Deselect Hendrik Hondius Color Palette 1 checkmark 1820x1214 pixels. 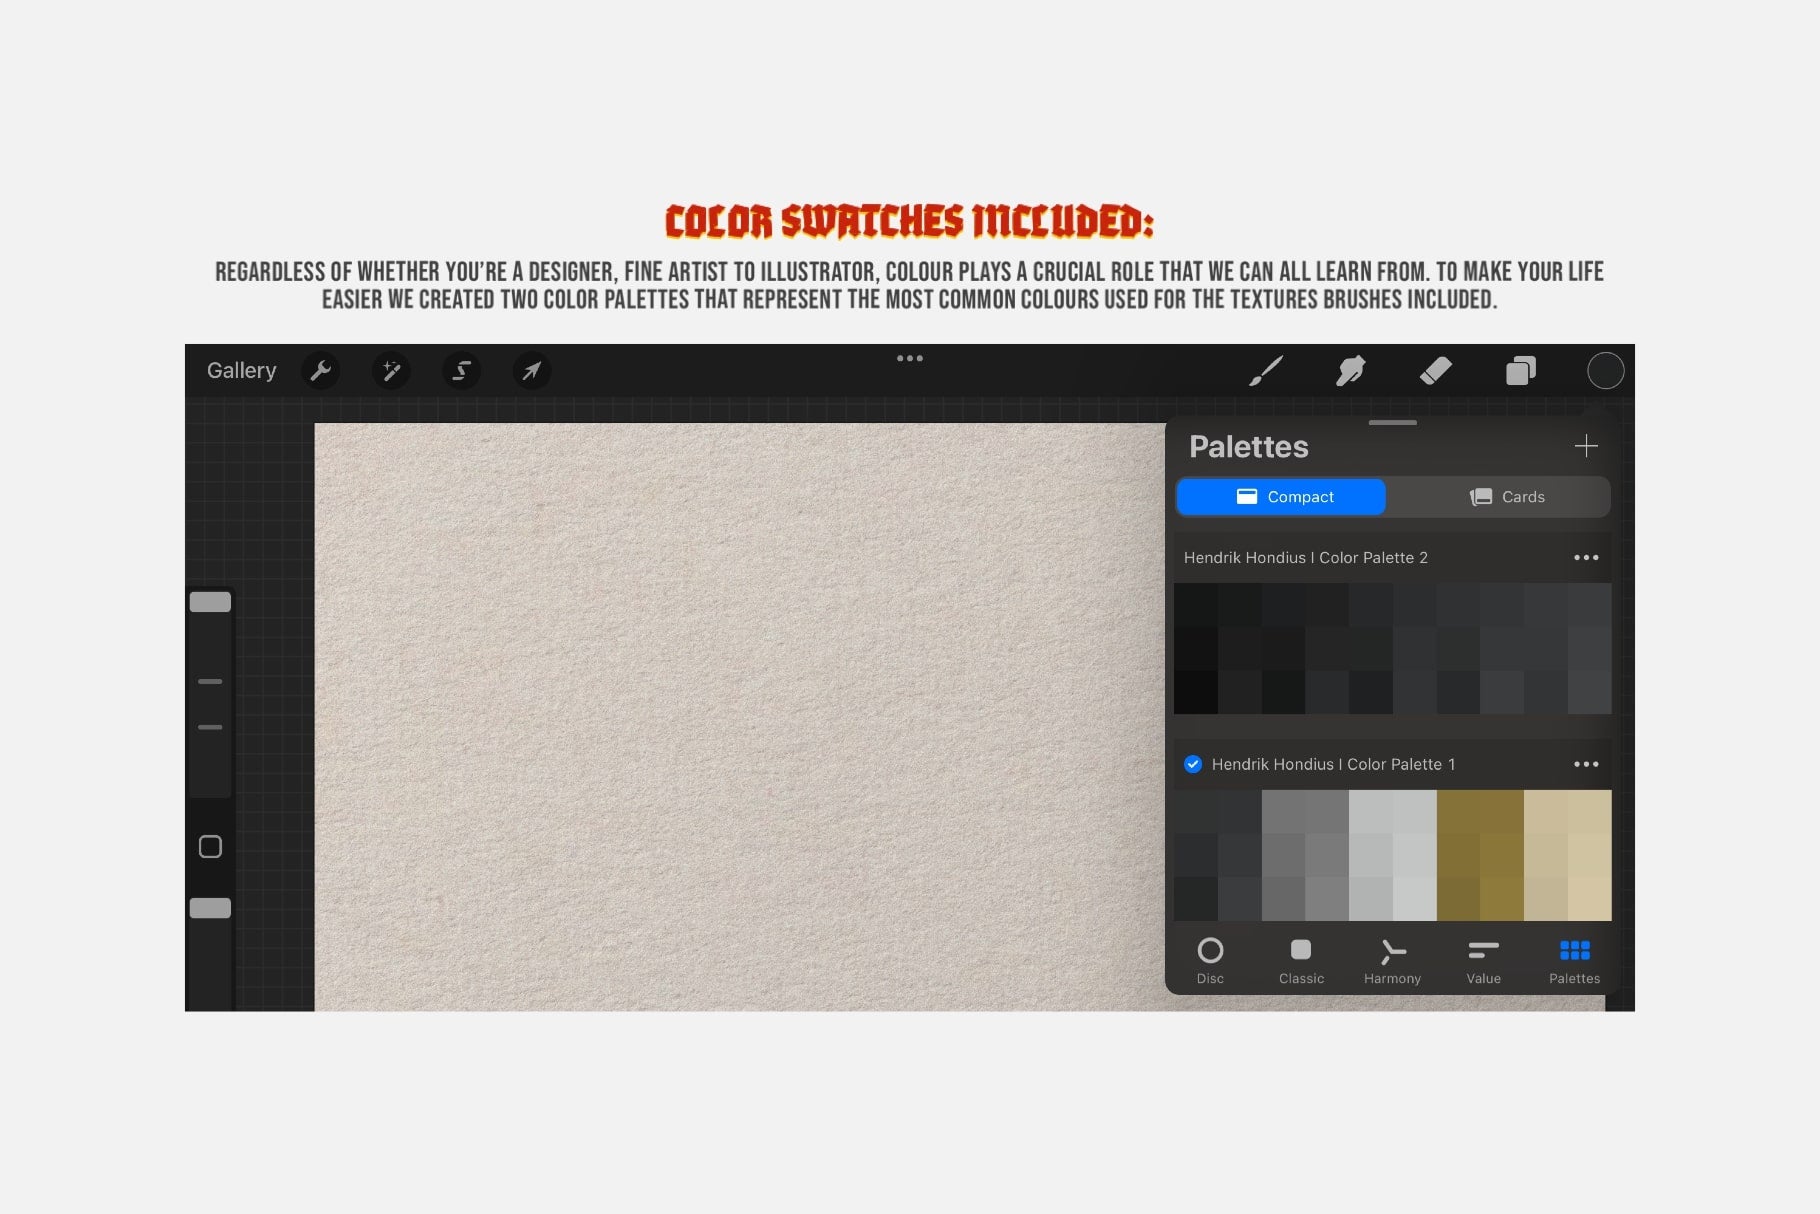[1192, 764]
